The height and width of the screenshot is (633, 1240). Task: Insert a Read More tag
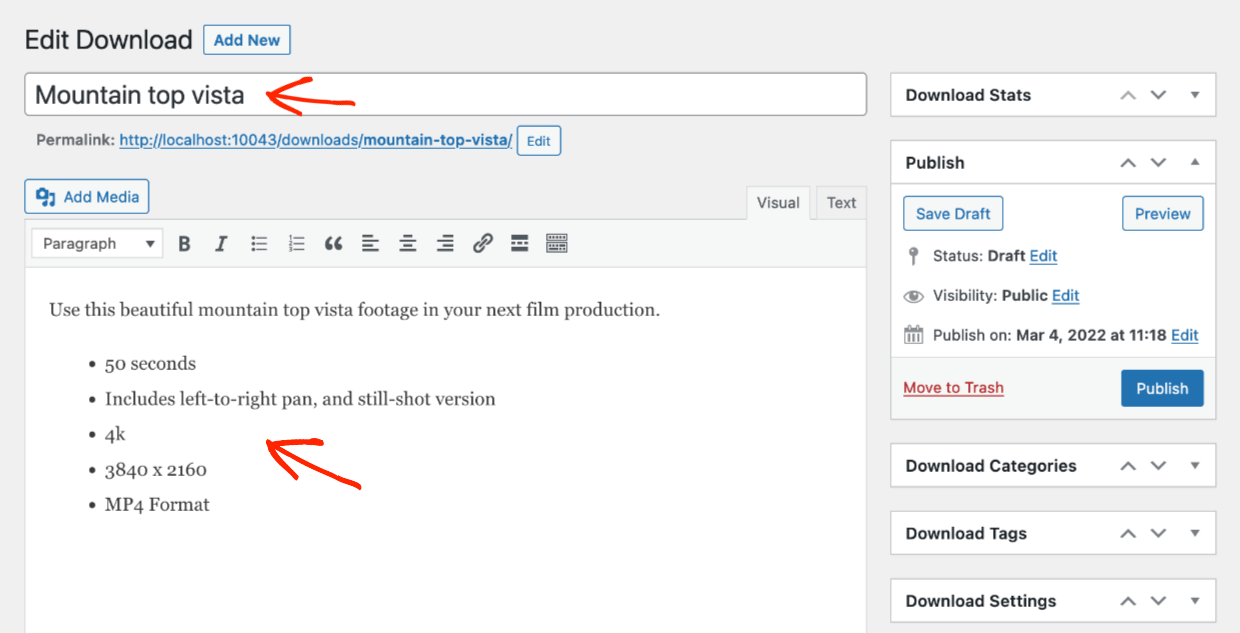pos(519,243)
